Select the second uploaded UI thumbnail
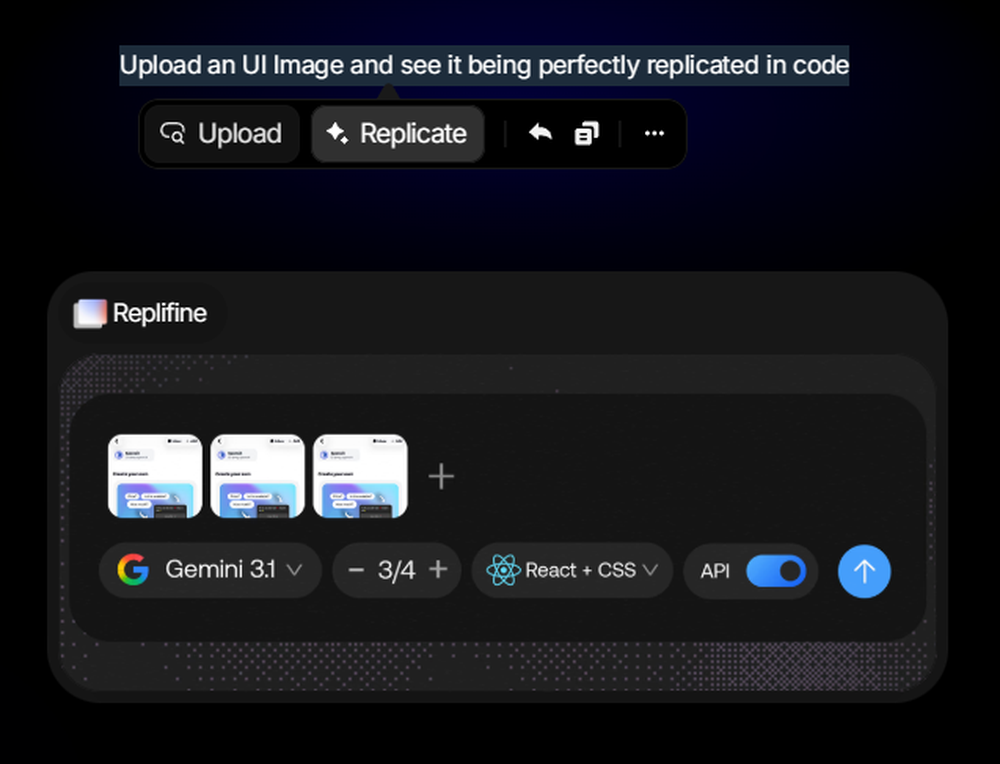This screenshot has height=764, width=1000. pos(258,476)
